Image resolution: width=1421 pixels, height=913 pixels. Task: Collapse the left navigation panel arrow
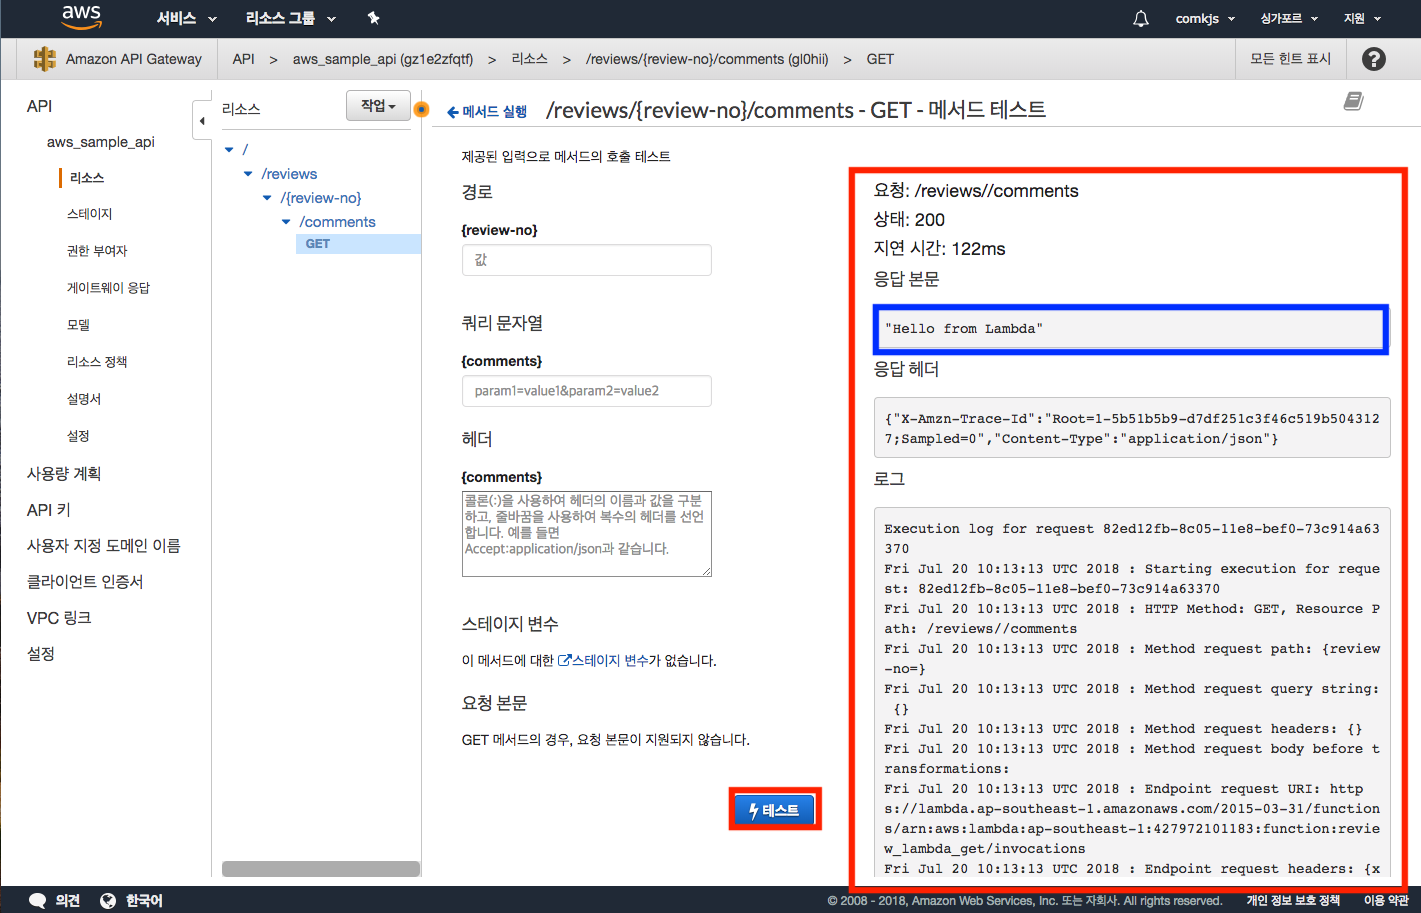(x=202, y=121)
